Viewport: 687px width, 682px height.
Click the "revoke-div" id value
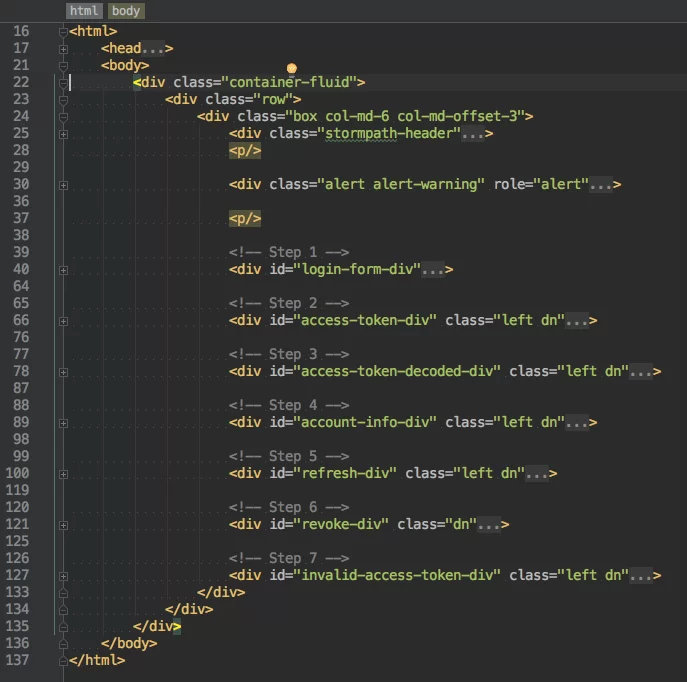click(x=341, y=524)
